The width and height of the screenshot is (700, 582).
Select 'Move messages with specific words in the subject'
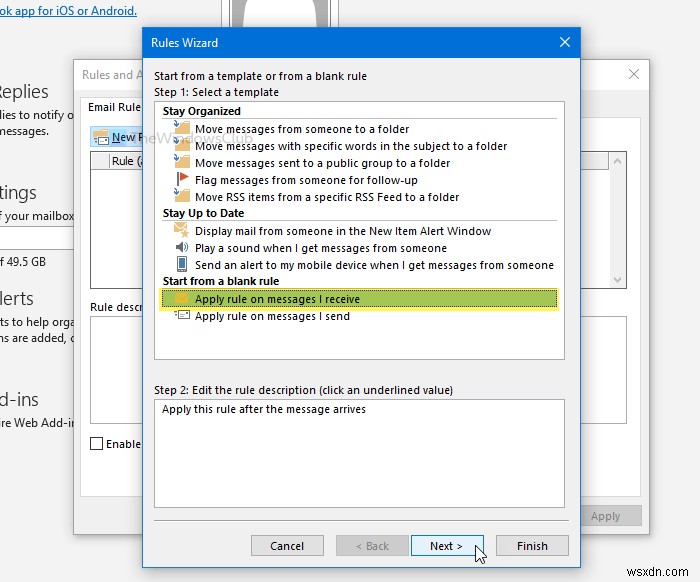(x=351, y=146)
